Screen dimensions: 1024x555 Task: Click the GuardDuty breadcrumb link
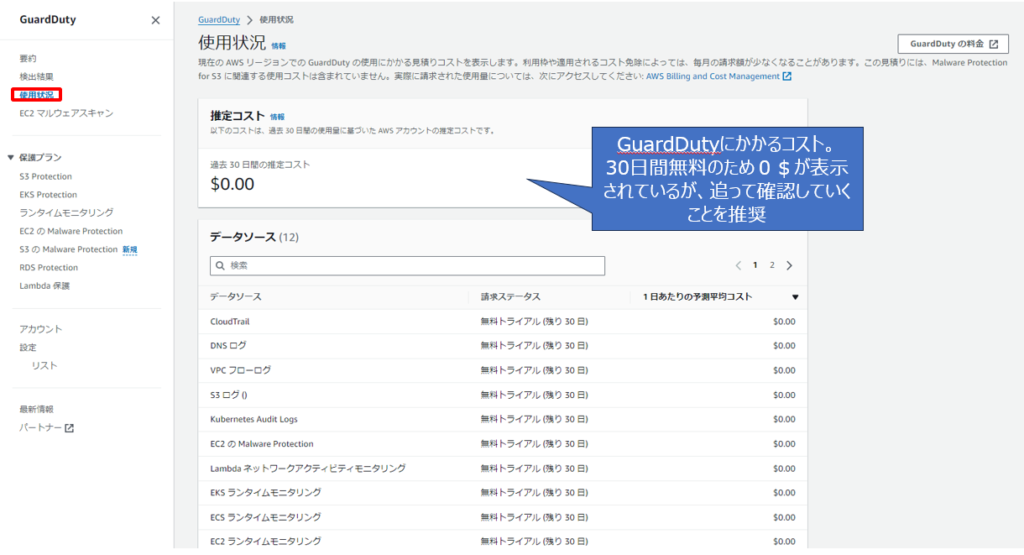[x=219, y=20]
